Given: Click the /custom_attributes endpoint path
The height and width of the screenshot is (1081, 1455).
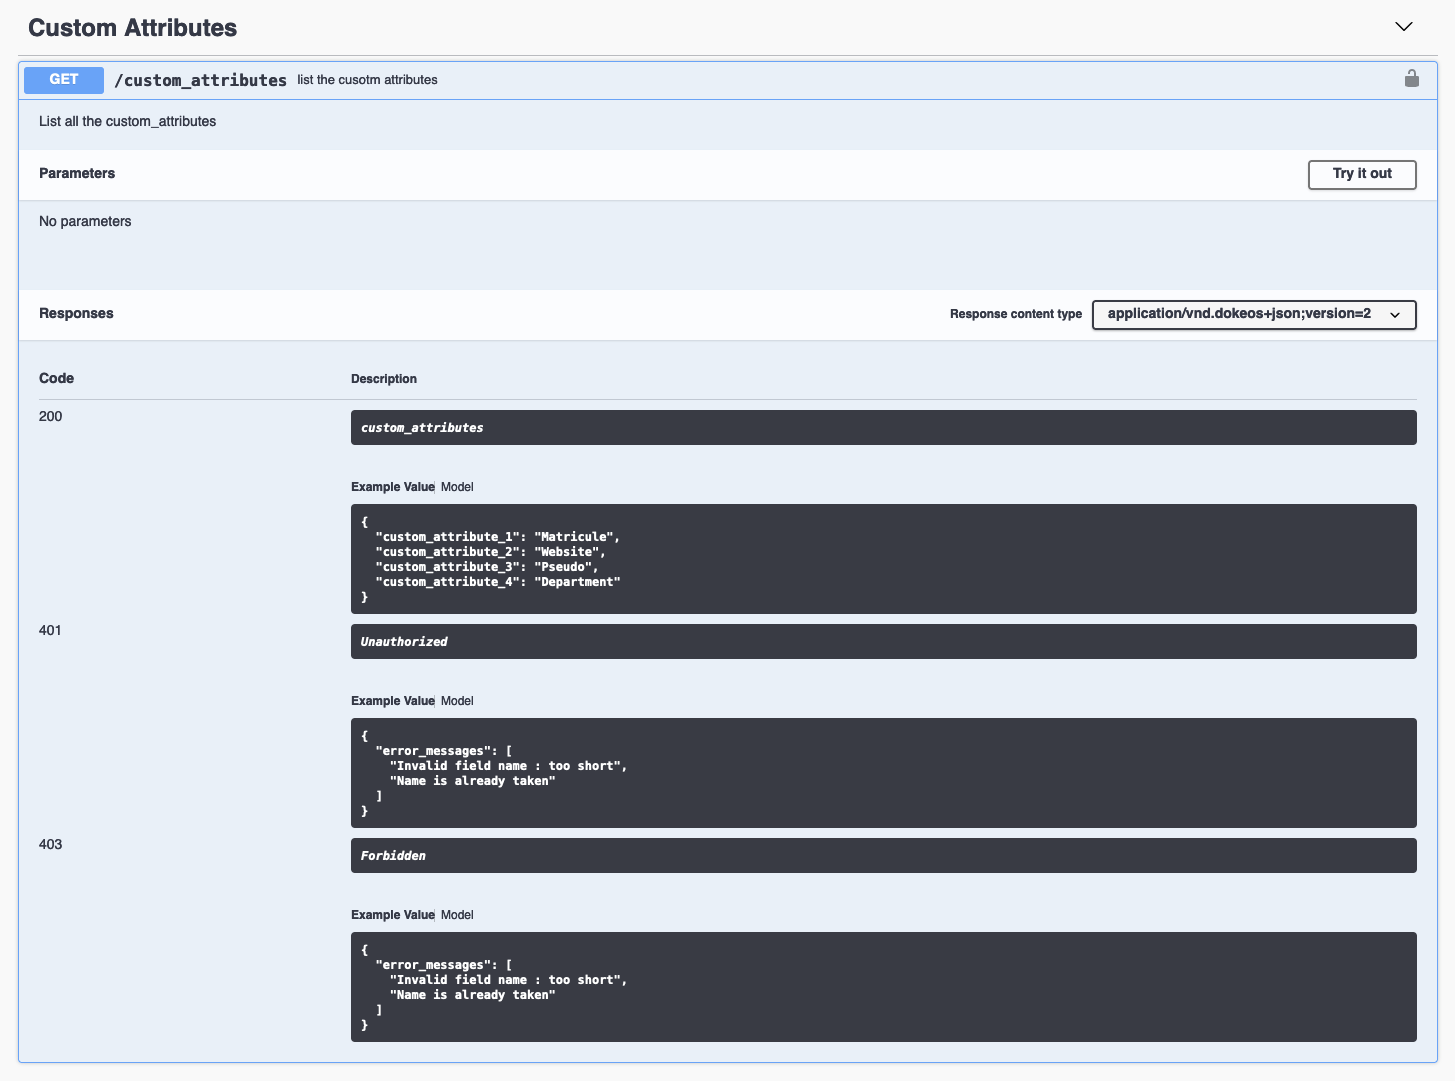Looking at the screenshot, I should point(200,80).
